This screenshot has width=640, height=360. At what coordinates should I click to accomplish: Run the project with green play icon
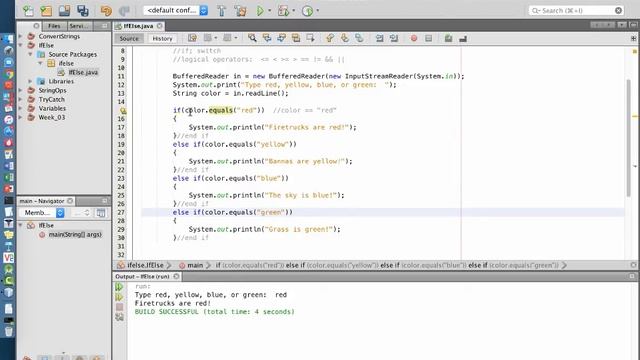click(x=260, y=11)
